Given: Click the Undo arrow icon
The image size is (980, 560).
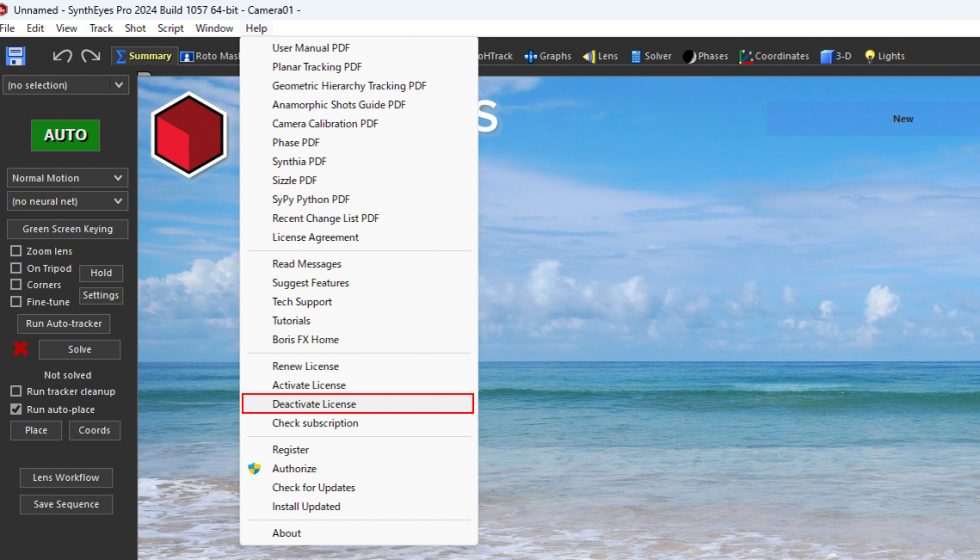Looking at the screenshot, I should point(62,56).
